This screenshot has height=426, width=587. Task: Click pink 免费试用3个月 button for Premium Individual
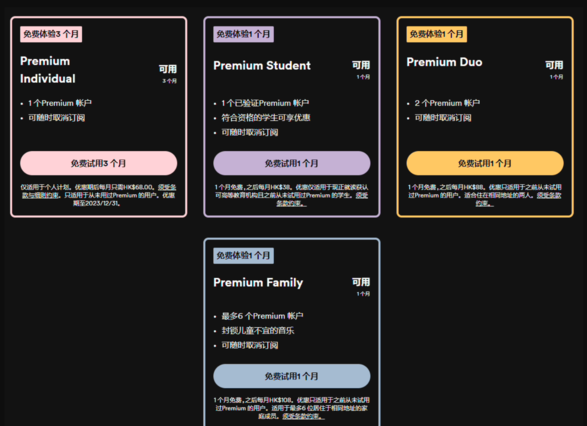(98, 163)
